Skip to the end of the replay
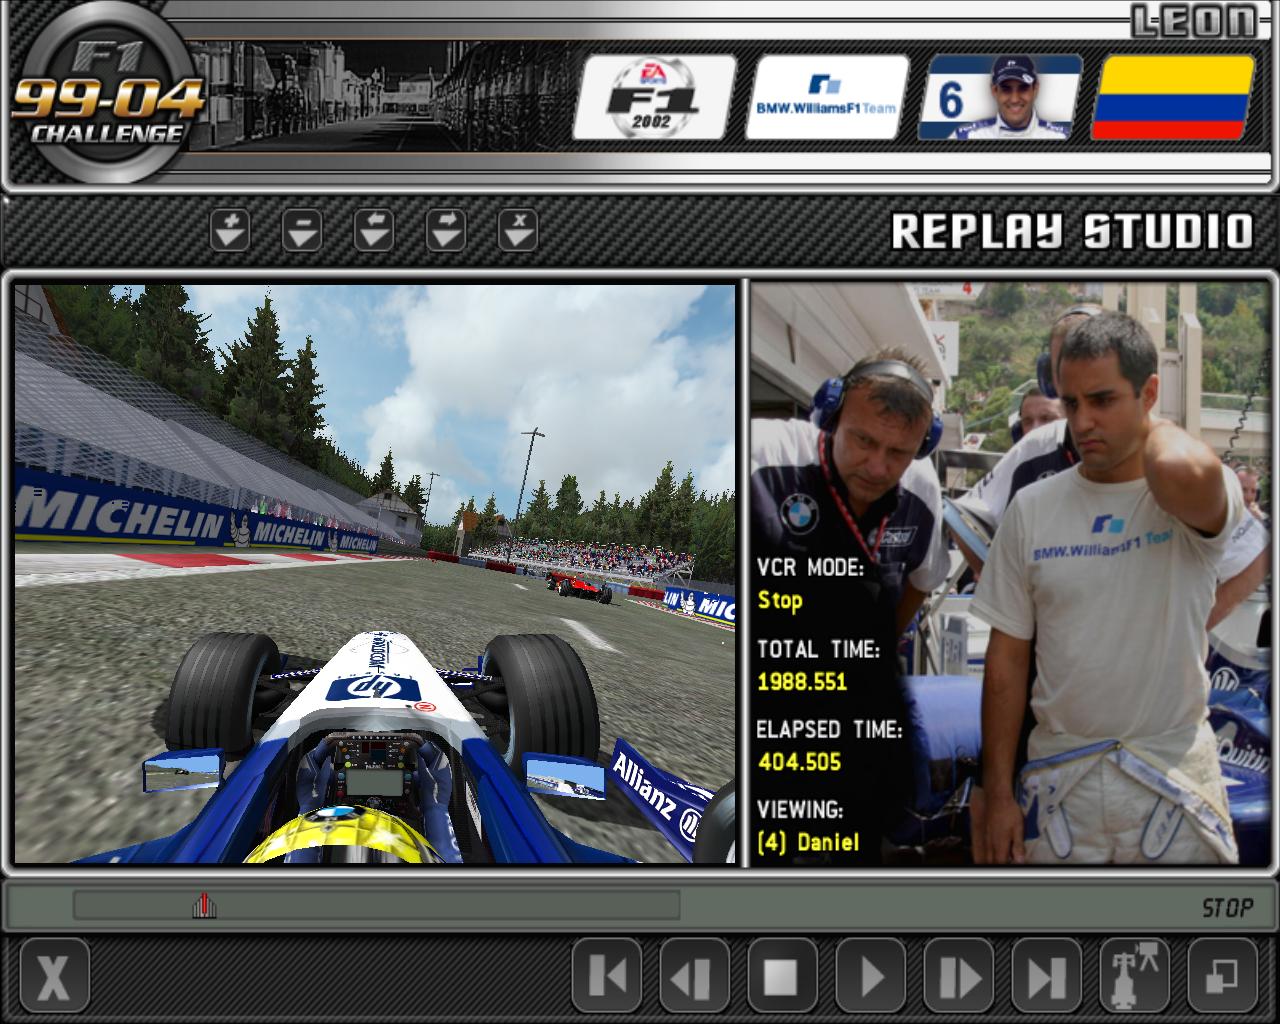Viewport: 1280px width, 1024px height. click(x=1047, y=976)
